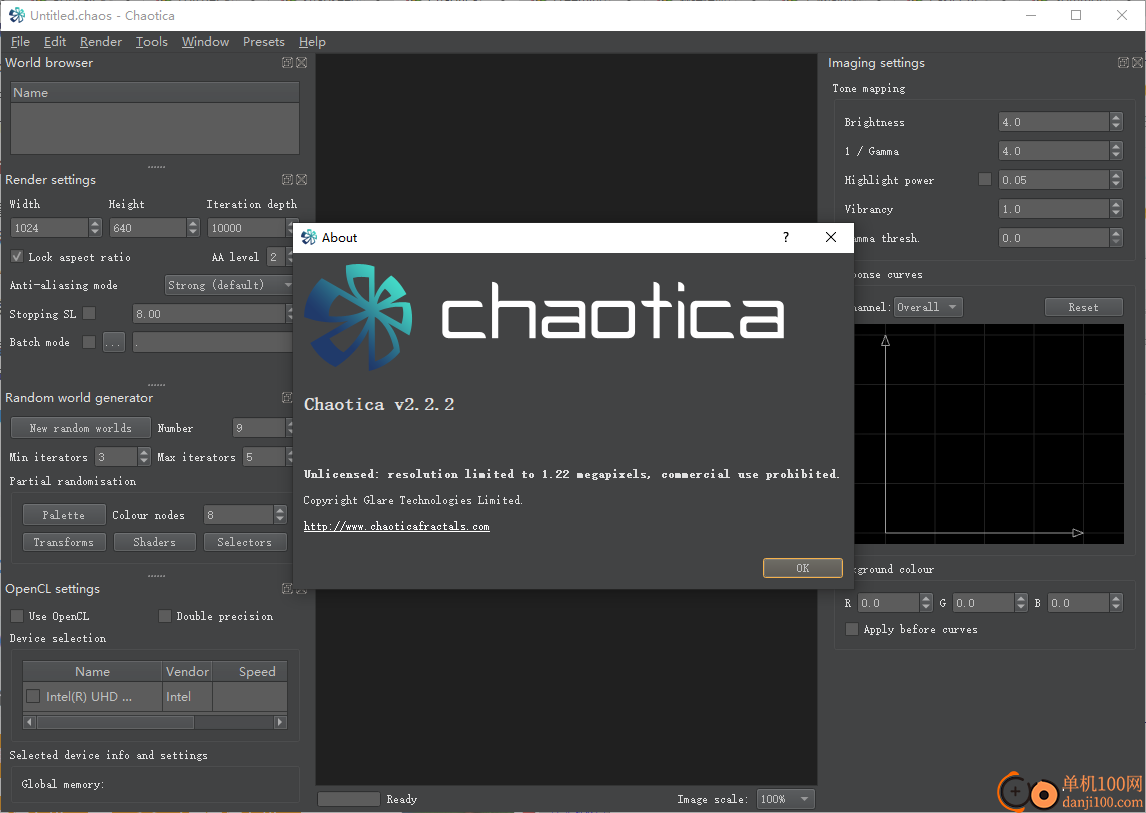Click the render progress bar

pyautogui.click(x=349, y=799)
